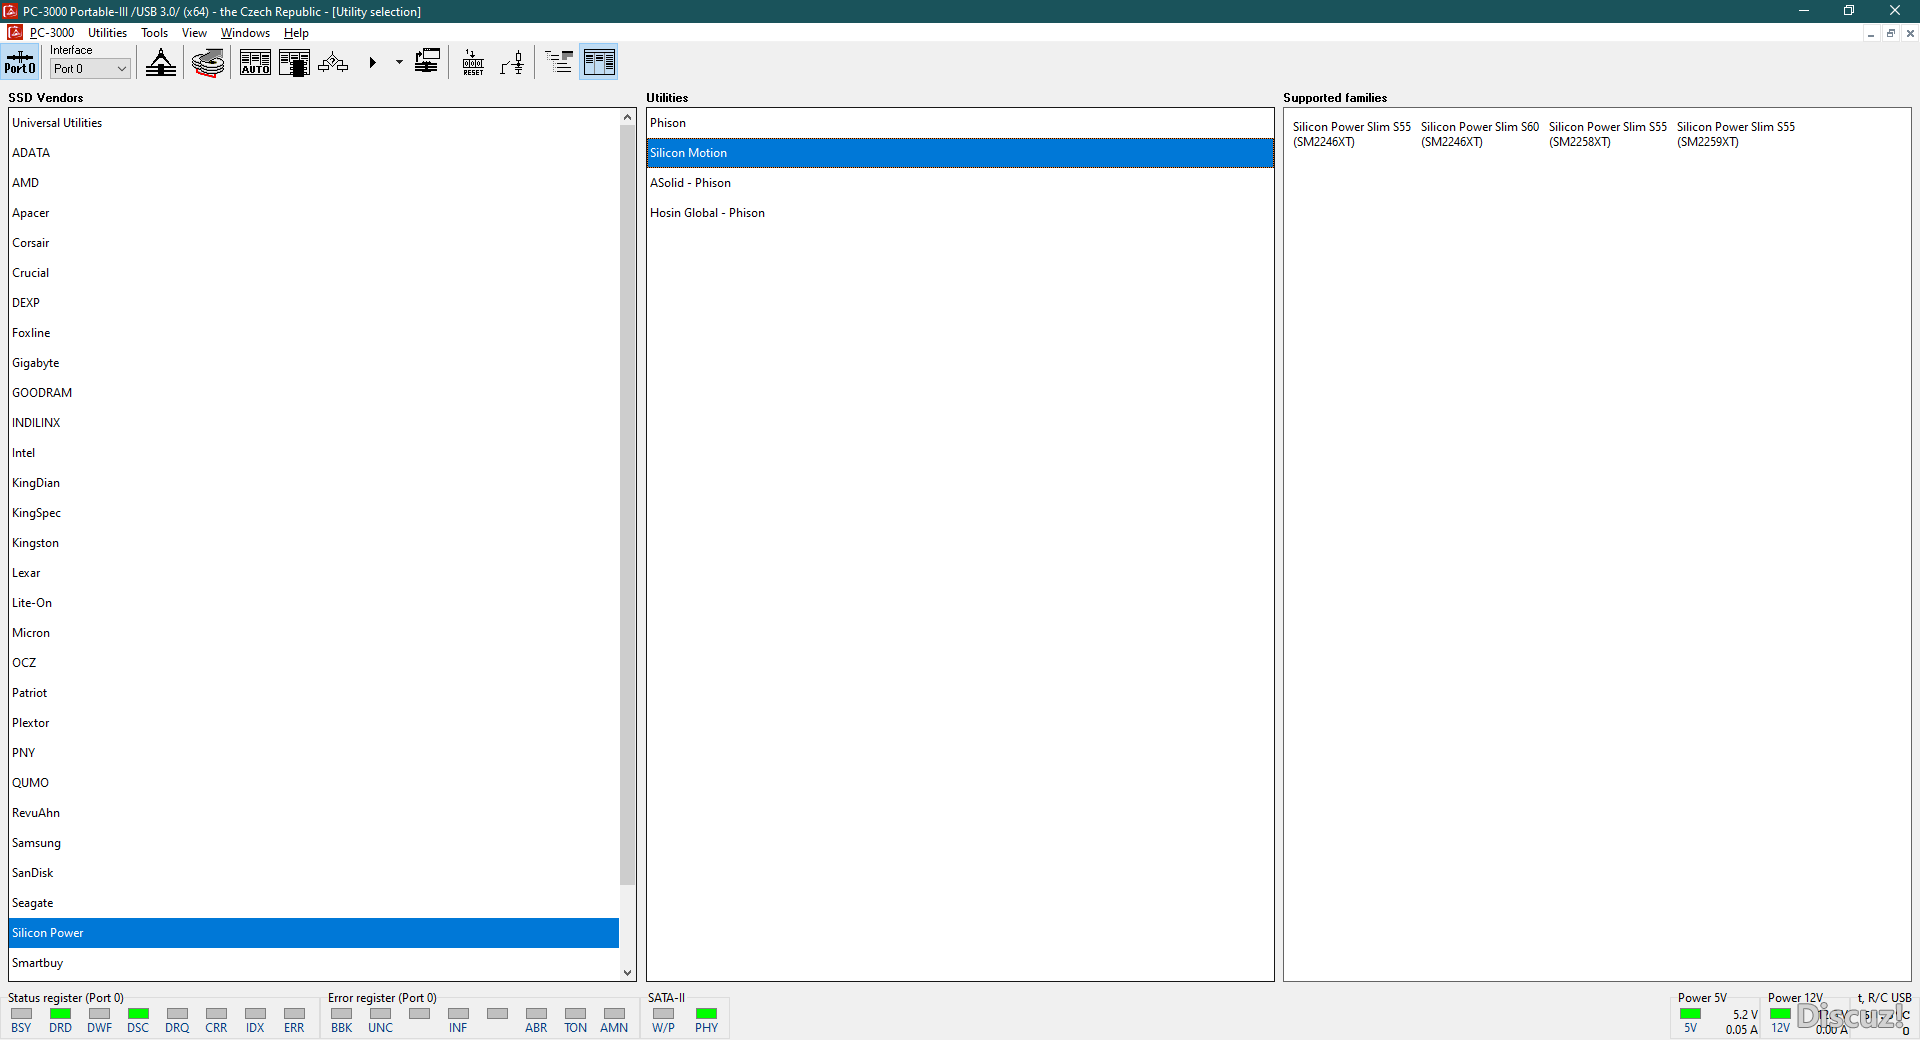Open the PC-3000 menu
1920x1040 pixels.
tap(52, 33)
